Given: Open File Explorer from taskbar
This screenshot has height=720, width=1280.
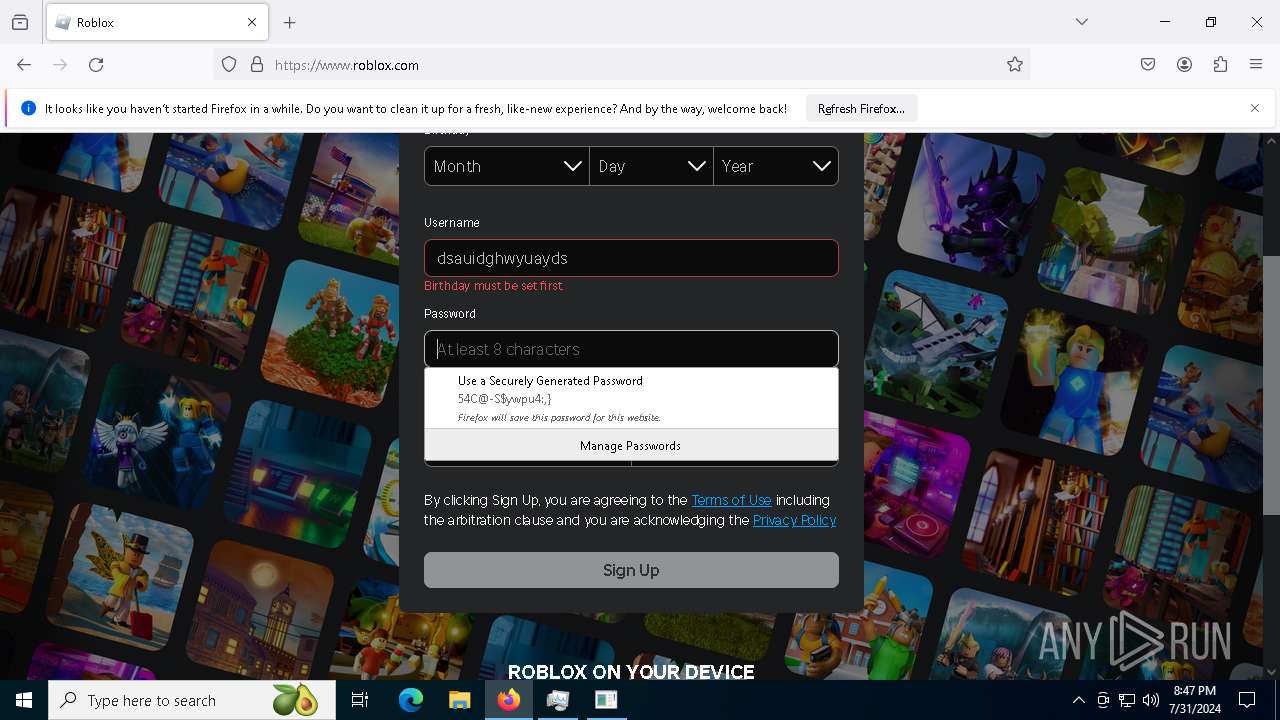Looking at the screenshot, I should pos(459,700).
